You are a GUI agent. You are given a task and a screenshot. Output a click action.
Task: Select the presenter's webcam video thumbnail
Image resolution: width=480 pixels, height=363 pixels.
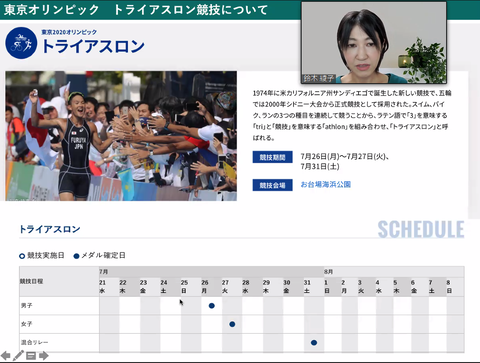(x=374, y=43)
